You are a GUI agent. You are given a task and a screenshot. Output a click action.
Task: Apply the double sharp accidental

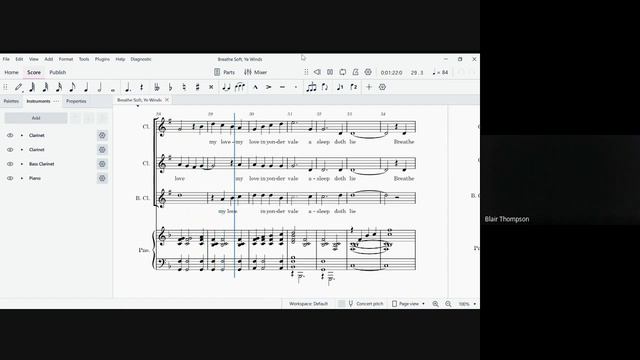tap(211, 87)
